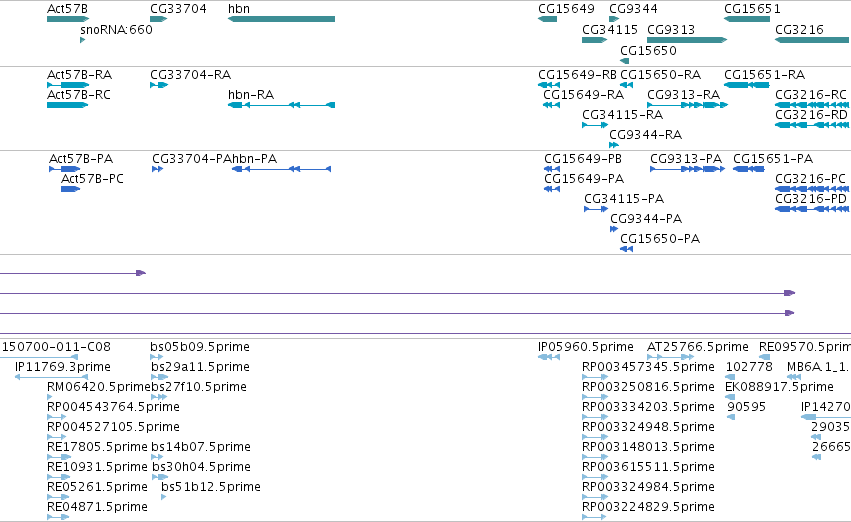This screenshot has height=522, width=851.
Task: Click the IP11769.3prime EST
Action: tap(51, 377)
